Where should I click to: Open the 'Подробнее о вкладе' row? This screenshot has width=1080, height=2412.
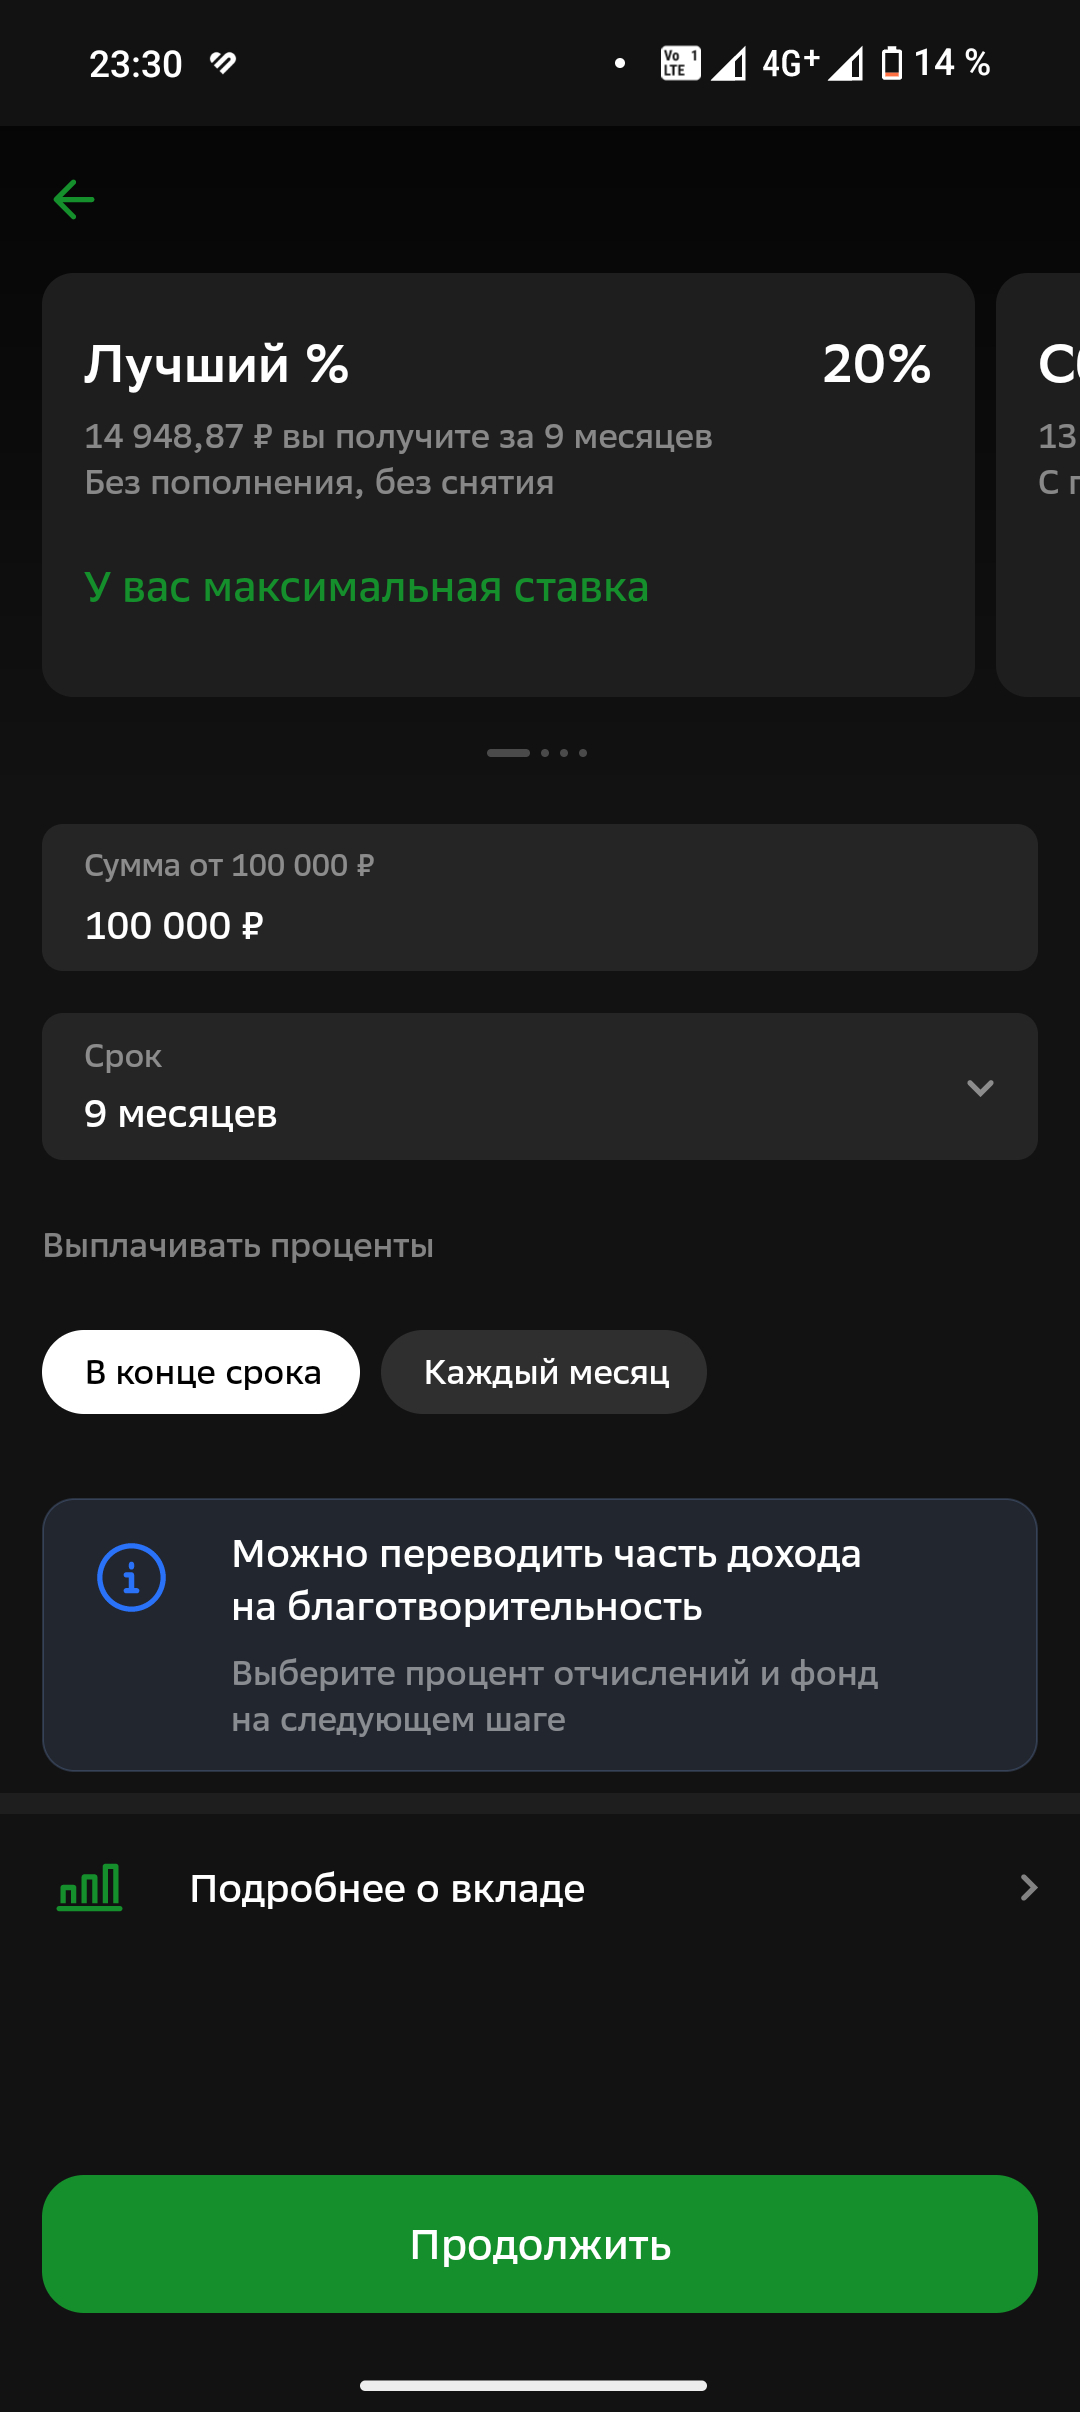540,1888
